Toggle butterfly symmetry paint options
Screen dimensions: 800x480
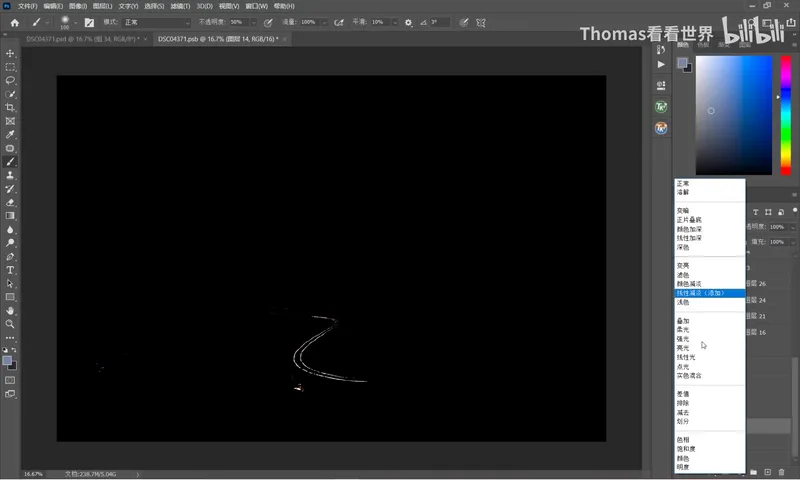pyautogui.click(x=481, y=22)
